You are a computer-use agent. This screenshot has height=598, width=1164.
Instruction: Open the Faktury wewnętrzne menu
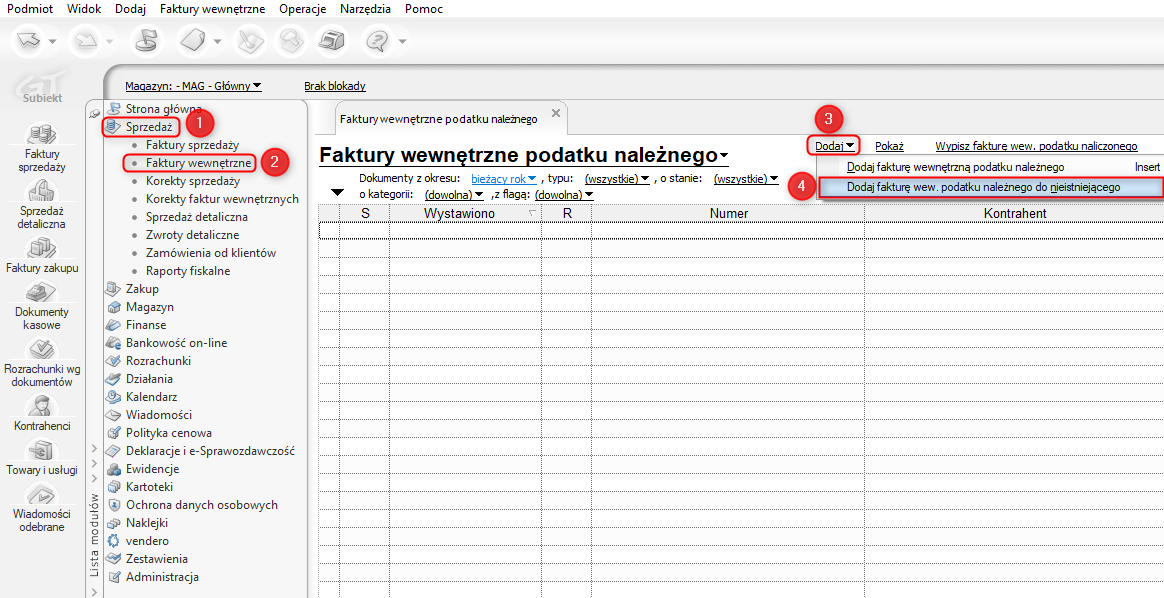click(x=213, y=10)
